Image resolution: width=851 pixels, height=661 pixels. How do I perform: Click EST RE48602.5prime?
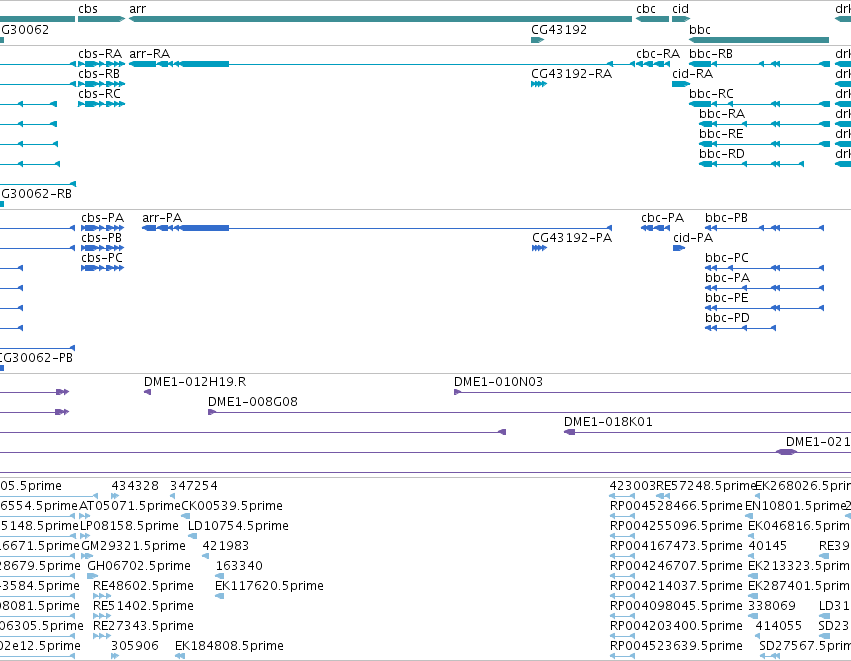[x=143, y=586]
